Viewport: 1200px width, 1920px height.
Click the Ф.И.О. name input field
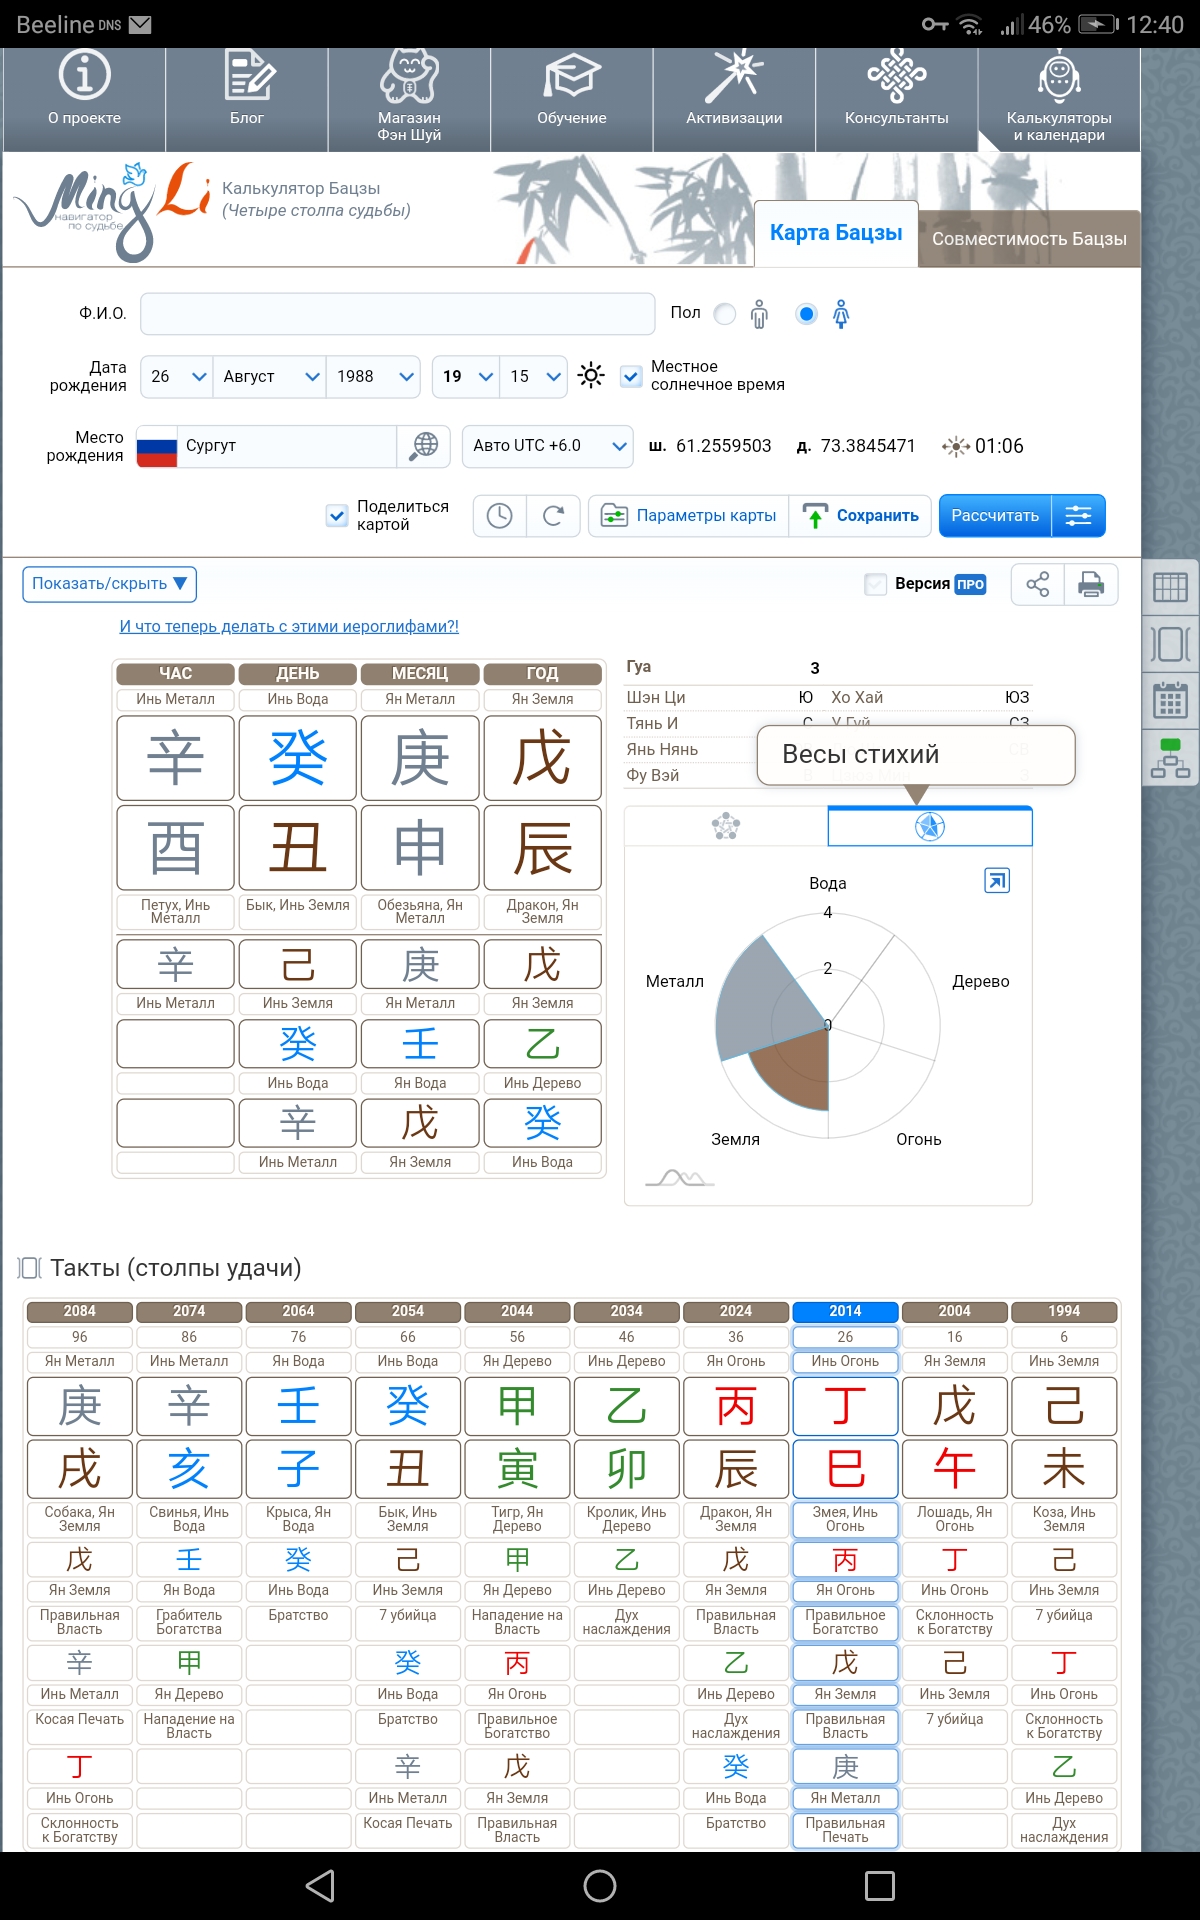[397, 314]
